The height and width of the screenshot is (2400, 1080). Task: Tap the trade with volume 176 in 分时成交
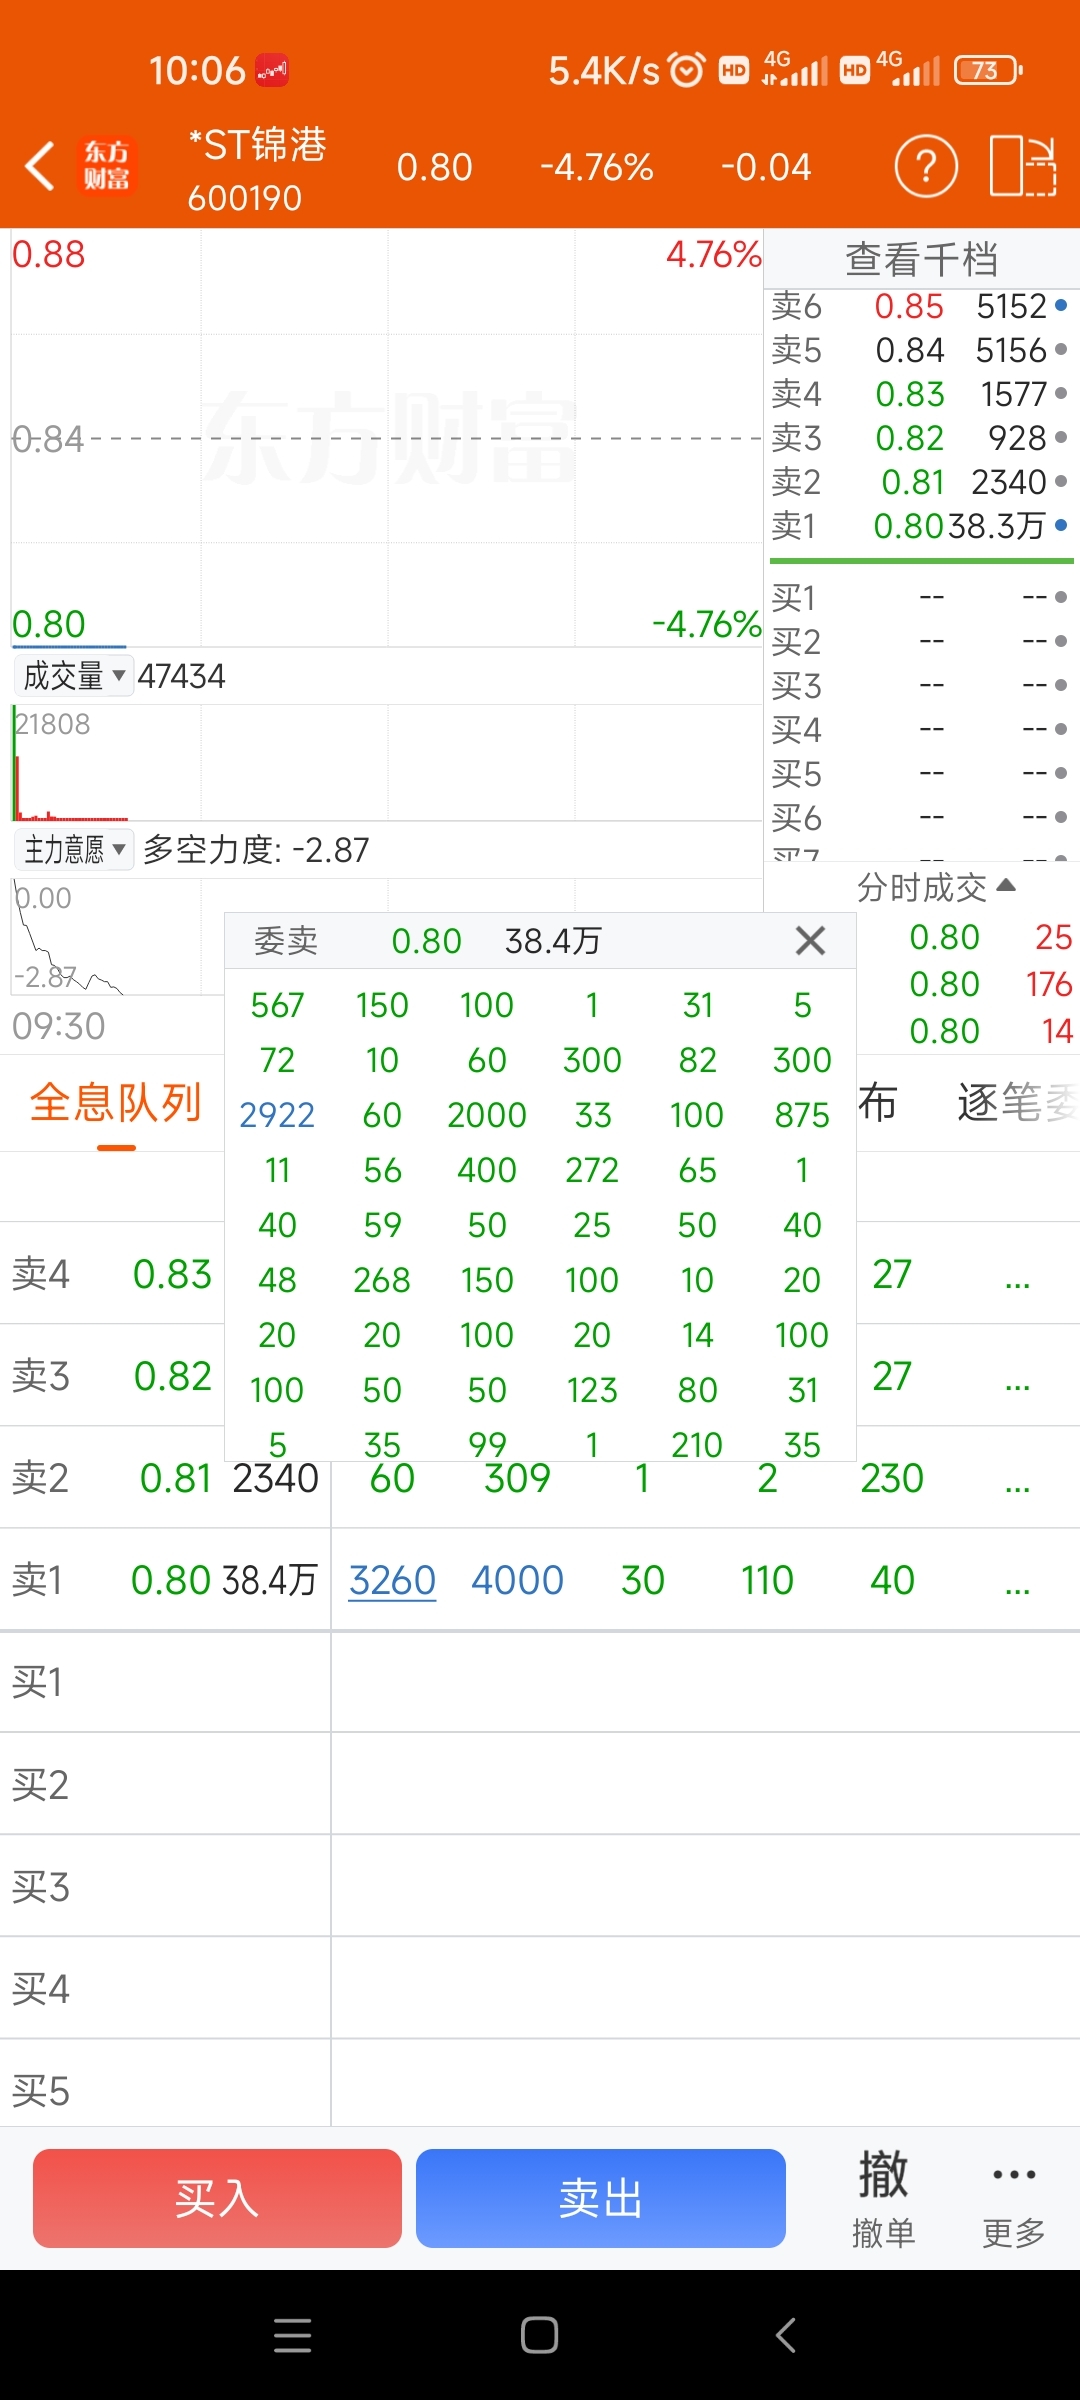(1048, 984)
